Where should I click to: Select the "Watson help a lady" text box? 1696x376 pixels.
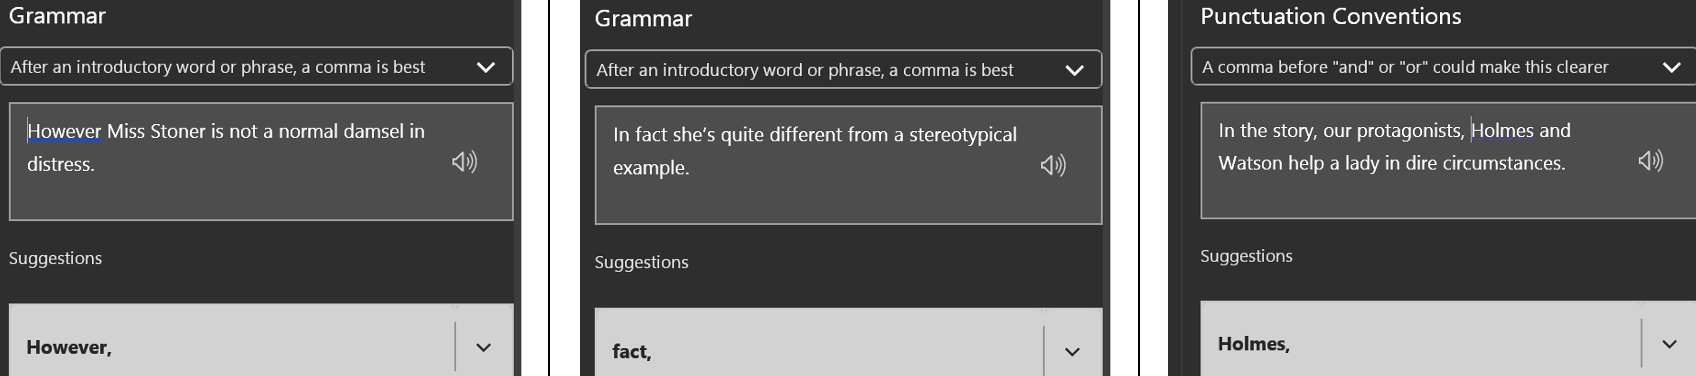click(x=1448, y=160)
